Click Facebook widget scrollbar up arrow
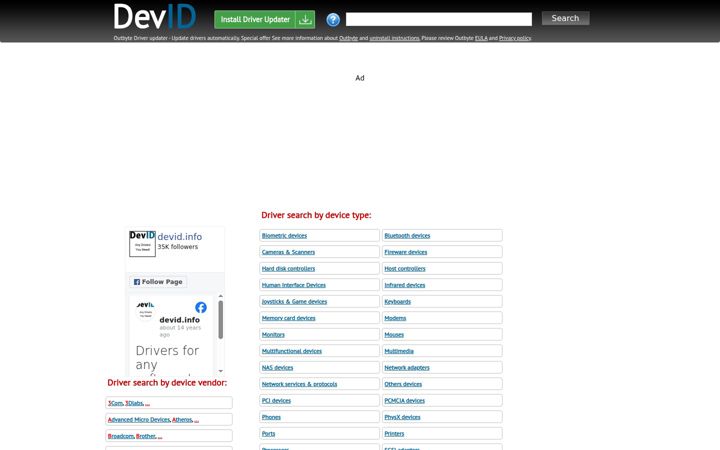Screen dimensions: 720x450 click(x=220, y=297)
